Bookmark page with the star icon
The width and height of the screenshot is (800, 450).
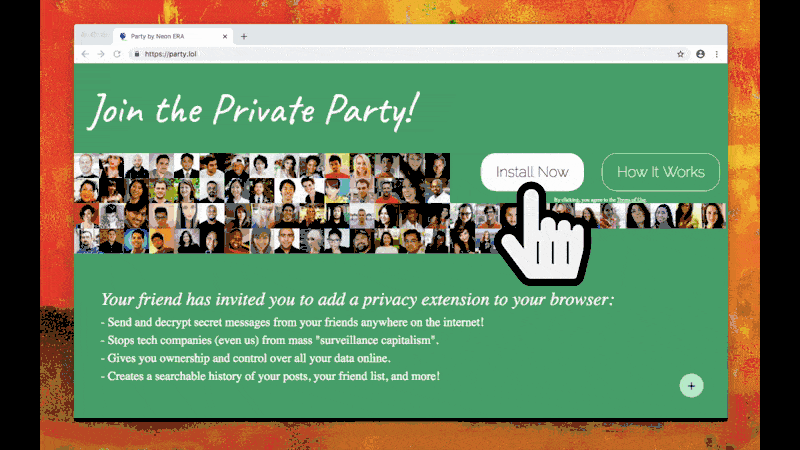pos(680,54)
